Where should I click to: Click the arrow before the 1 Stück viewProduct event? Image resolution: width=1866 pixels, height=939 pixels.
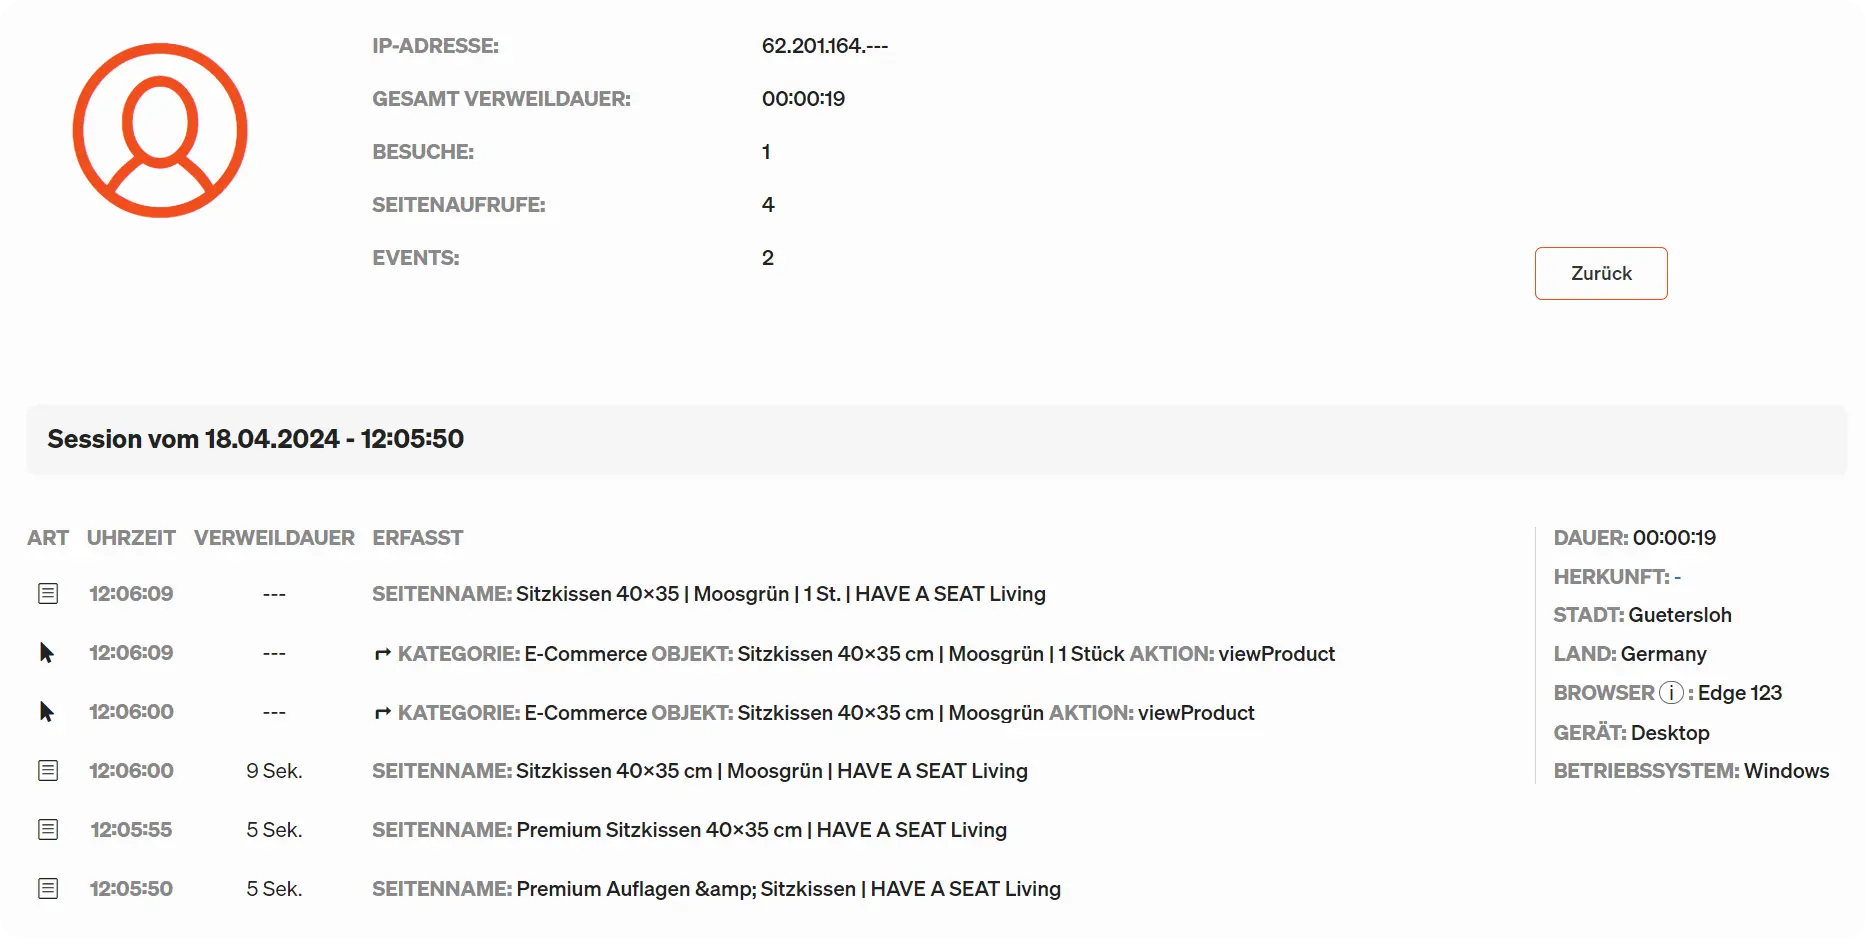click(x=382, y=654)
